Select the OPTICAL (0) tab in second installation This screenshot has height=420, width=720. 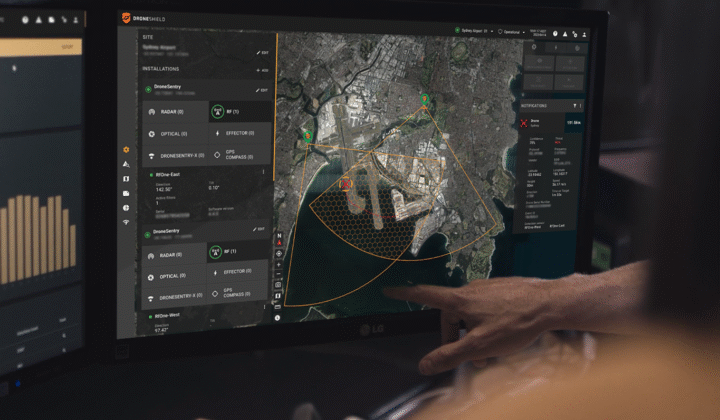point(174,276)
